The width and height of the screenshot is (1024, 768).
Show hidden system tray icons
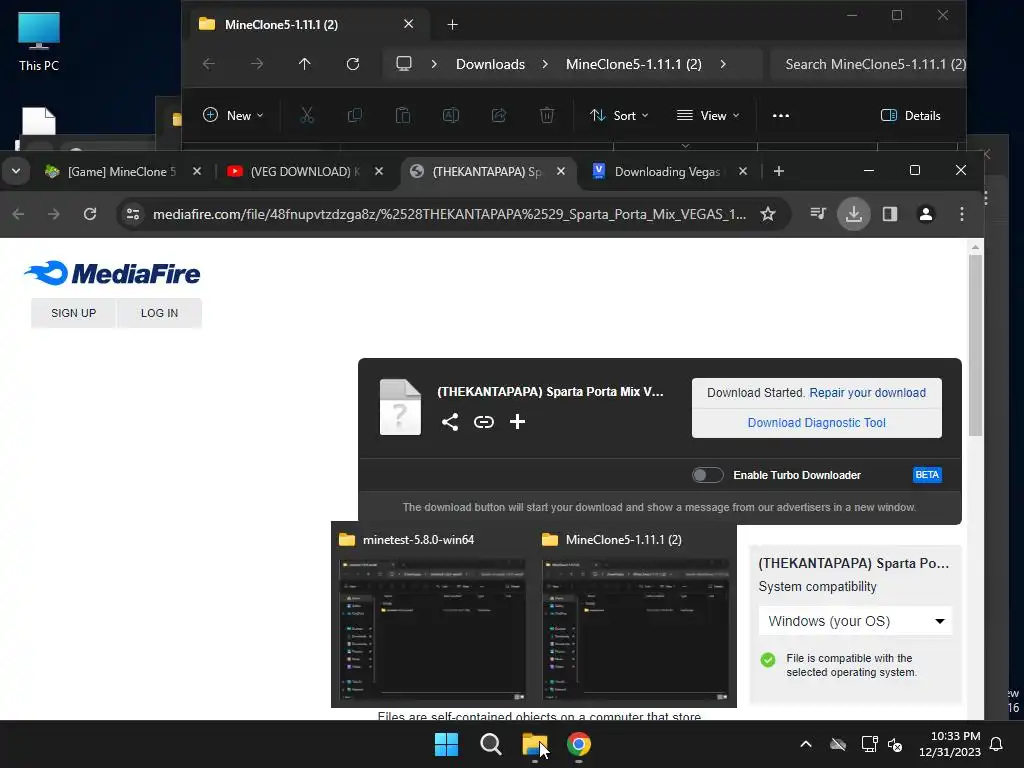point(806,744)
